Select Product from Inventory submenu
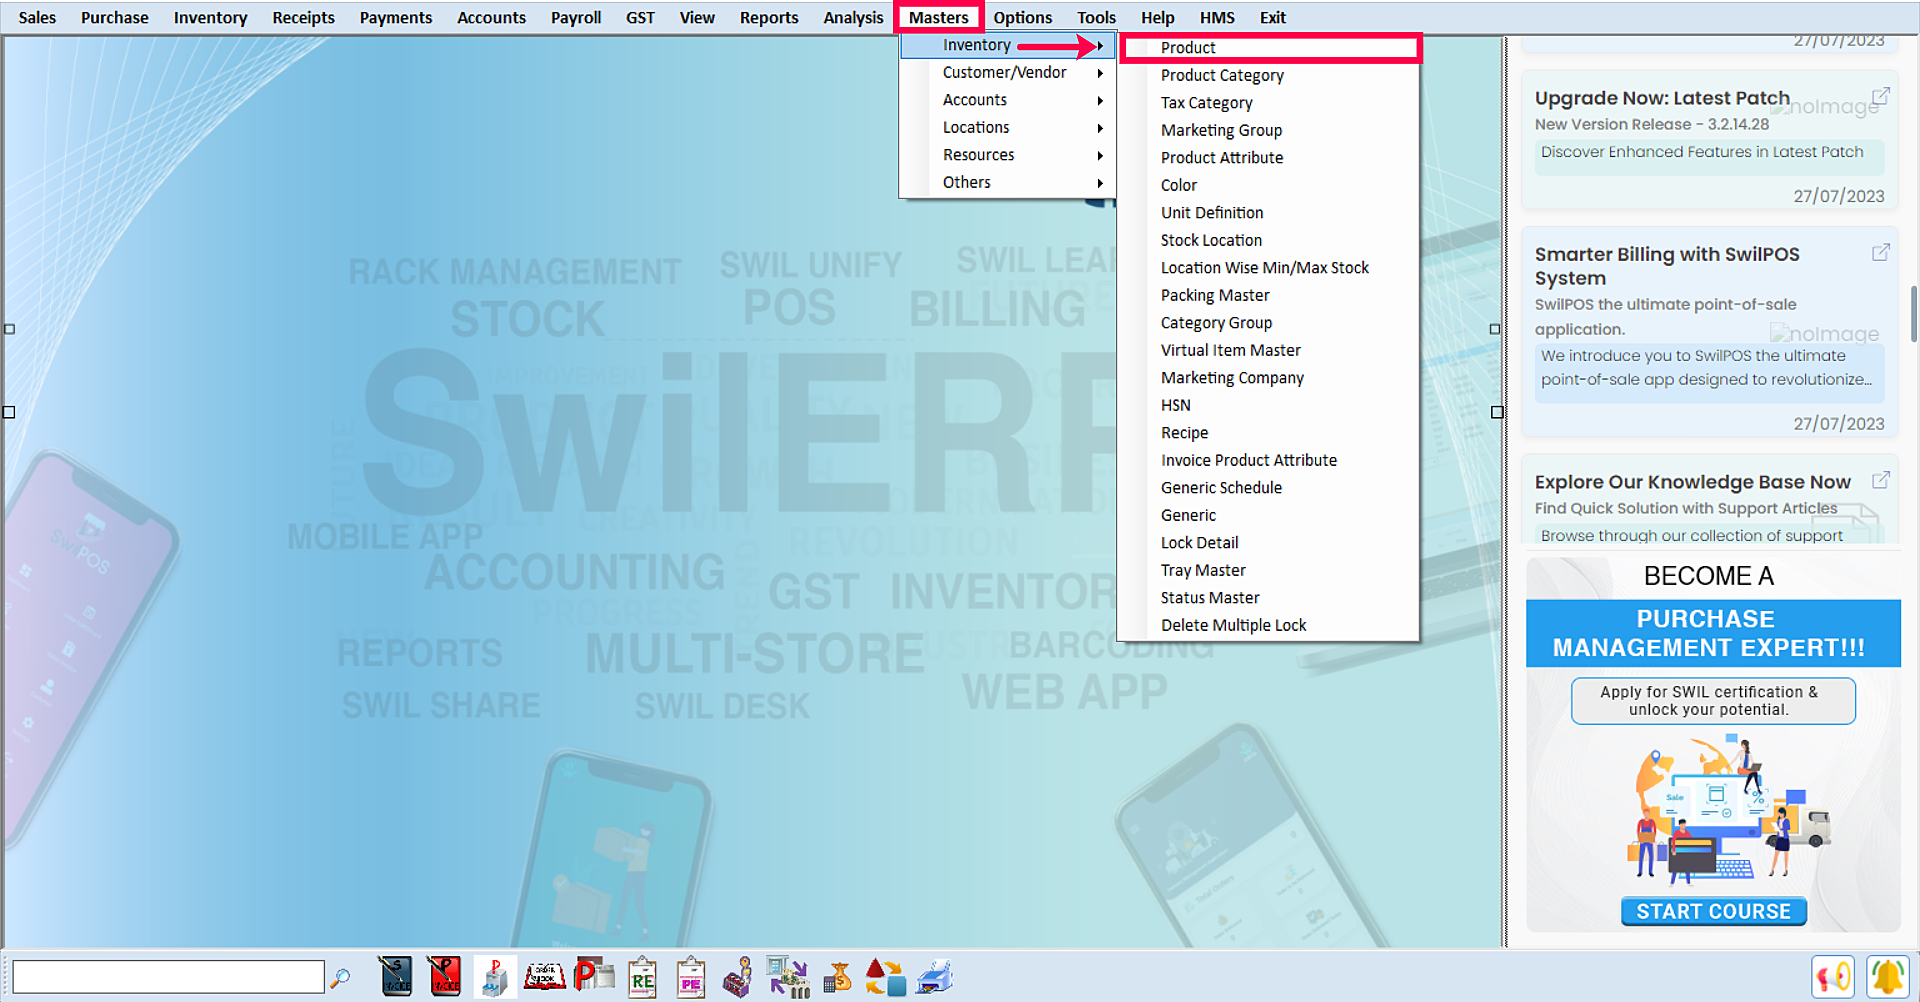1920x1002 pixels. (x=1270, y=47)
